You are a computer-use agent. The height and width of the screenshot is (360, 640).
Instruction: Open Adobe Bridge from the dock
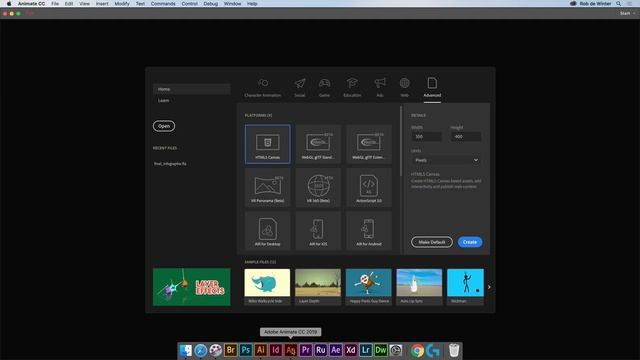click(x=231, y=350)
